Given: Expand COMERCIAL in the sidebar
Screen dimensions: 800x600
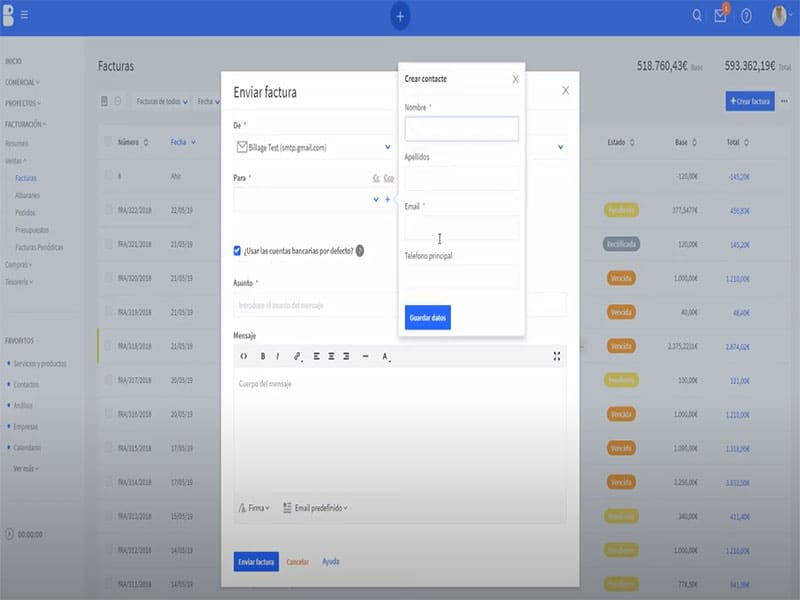Looking at the screenshot, I should click(x=22, y=82).
